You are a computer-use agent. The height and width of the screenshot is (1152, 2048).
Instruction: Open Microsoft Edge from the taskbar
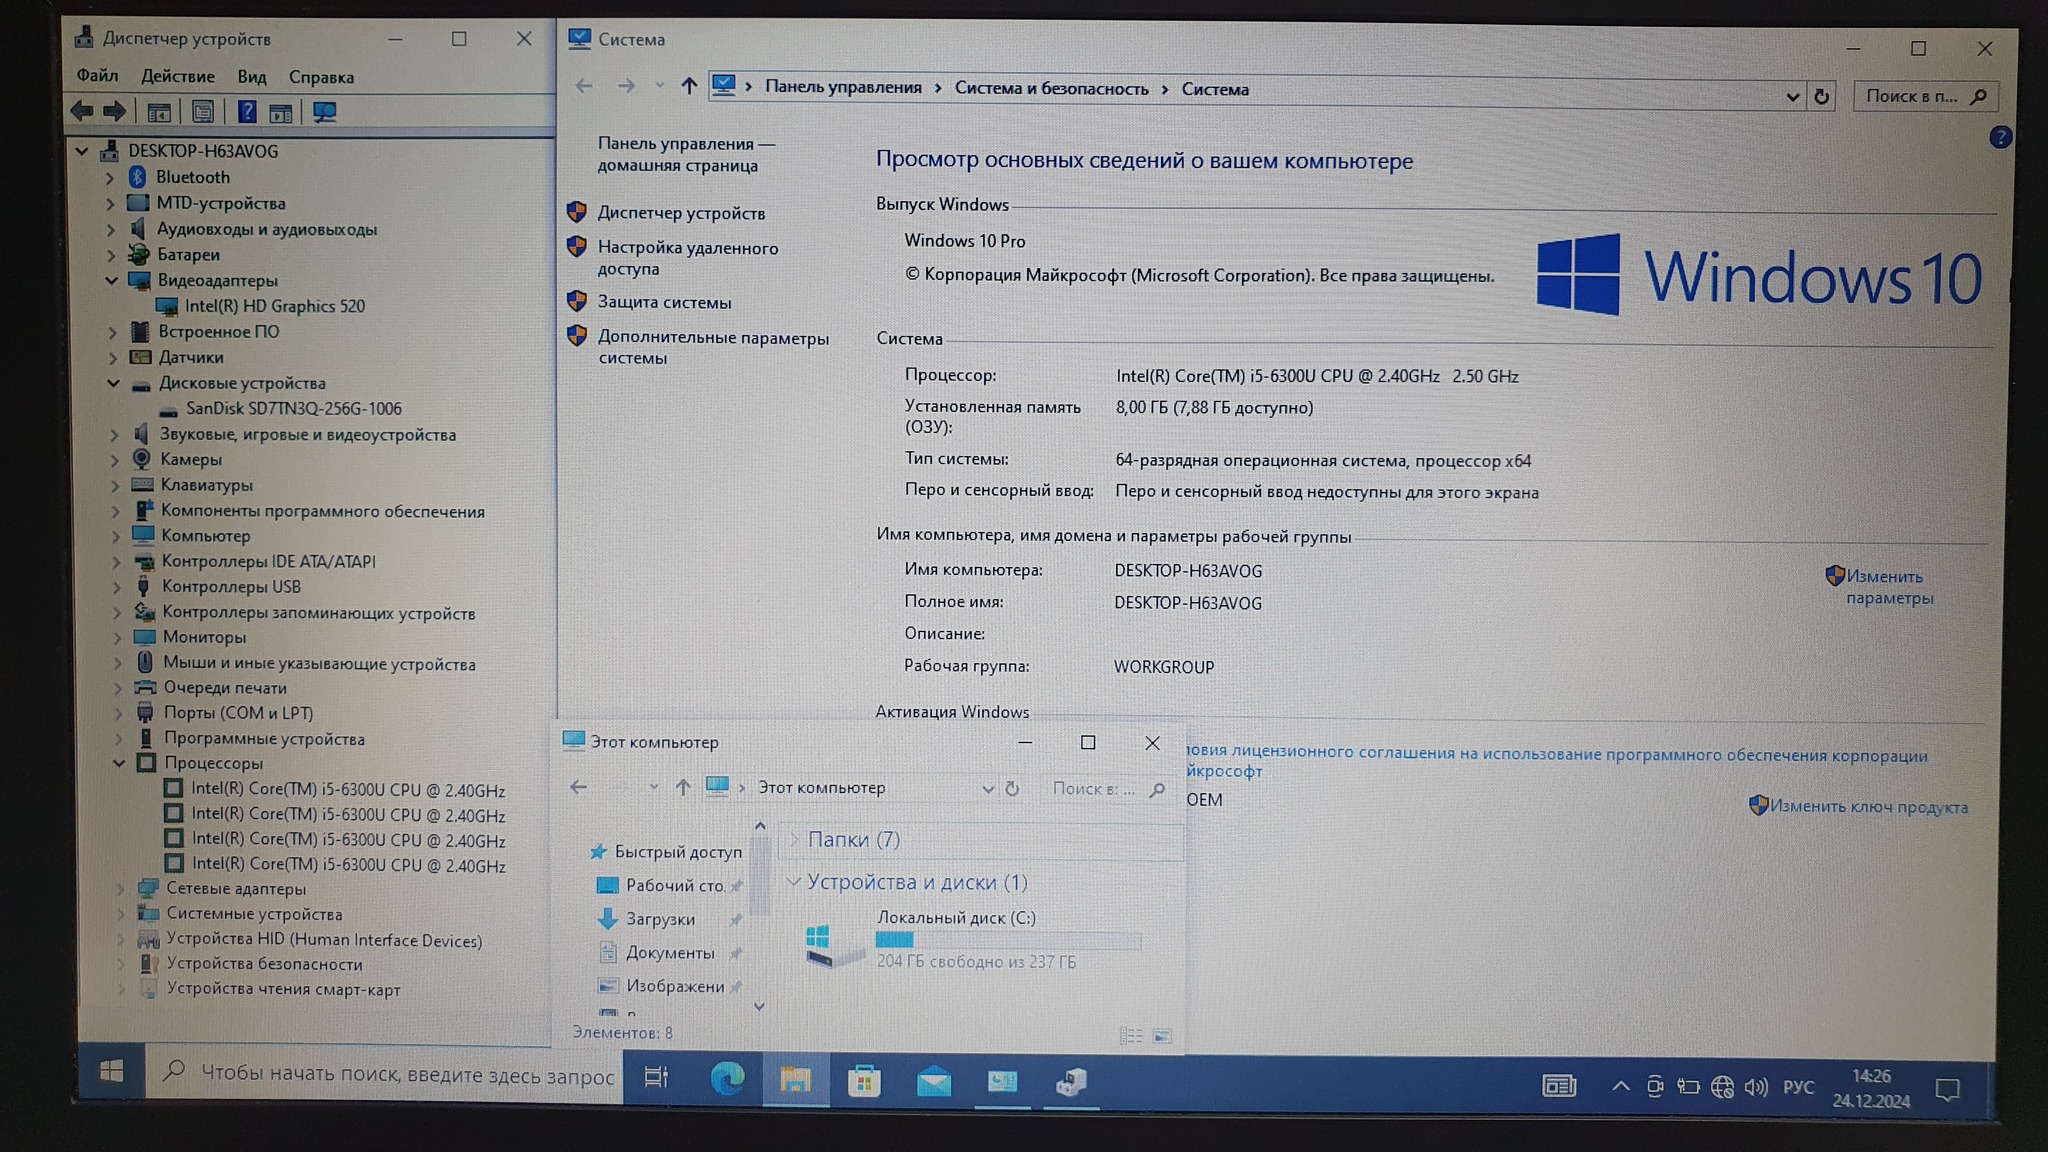[727, 1079]
